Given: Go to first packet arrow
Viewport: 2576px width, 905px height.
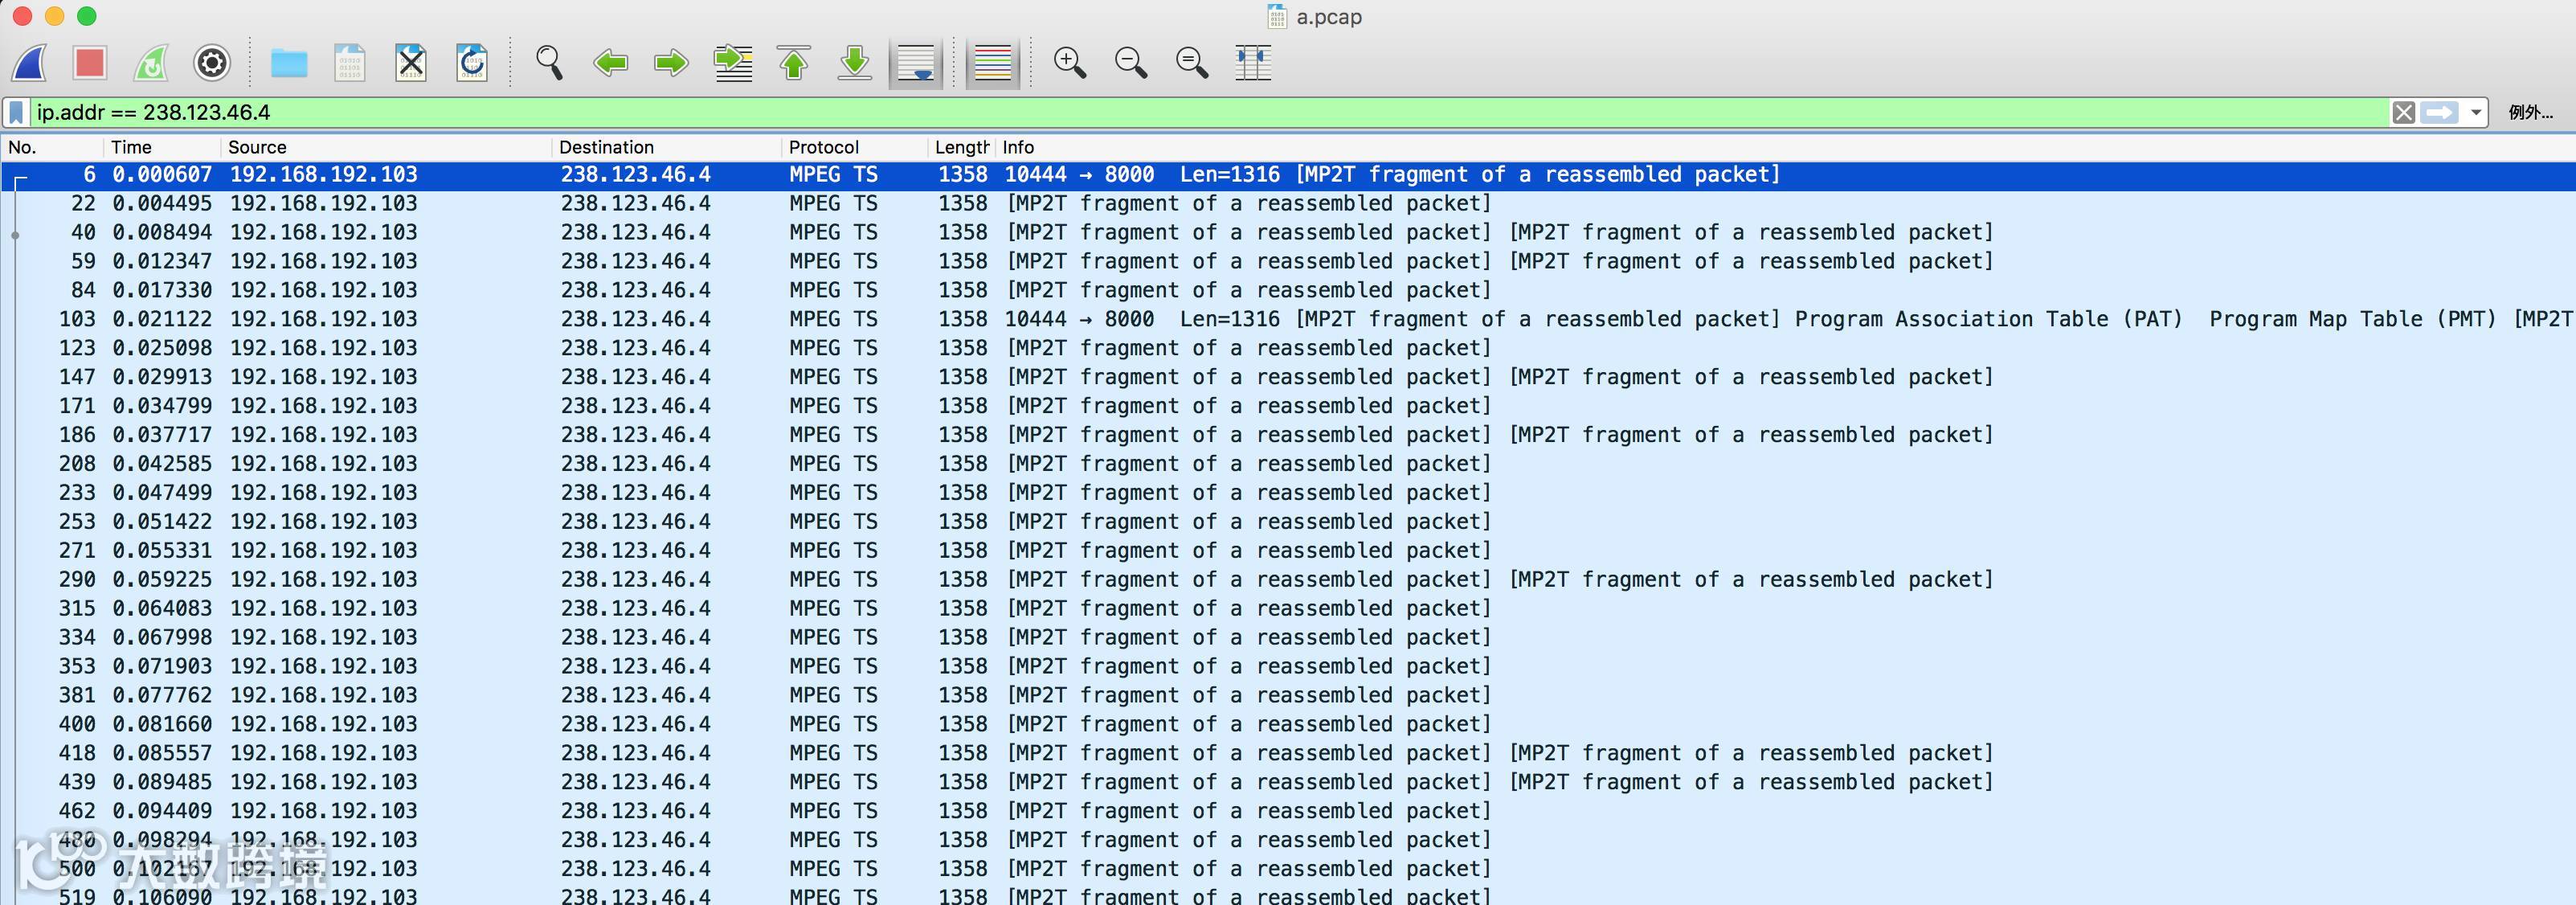Looking at the screenshot, I should pyautogui.click(x=794, y=63).
